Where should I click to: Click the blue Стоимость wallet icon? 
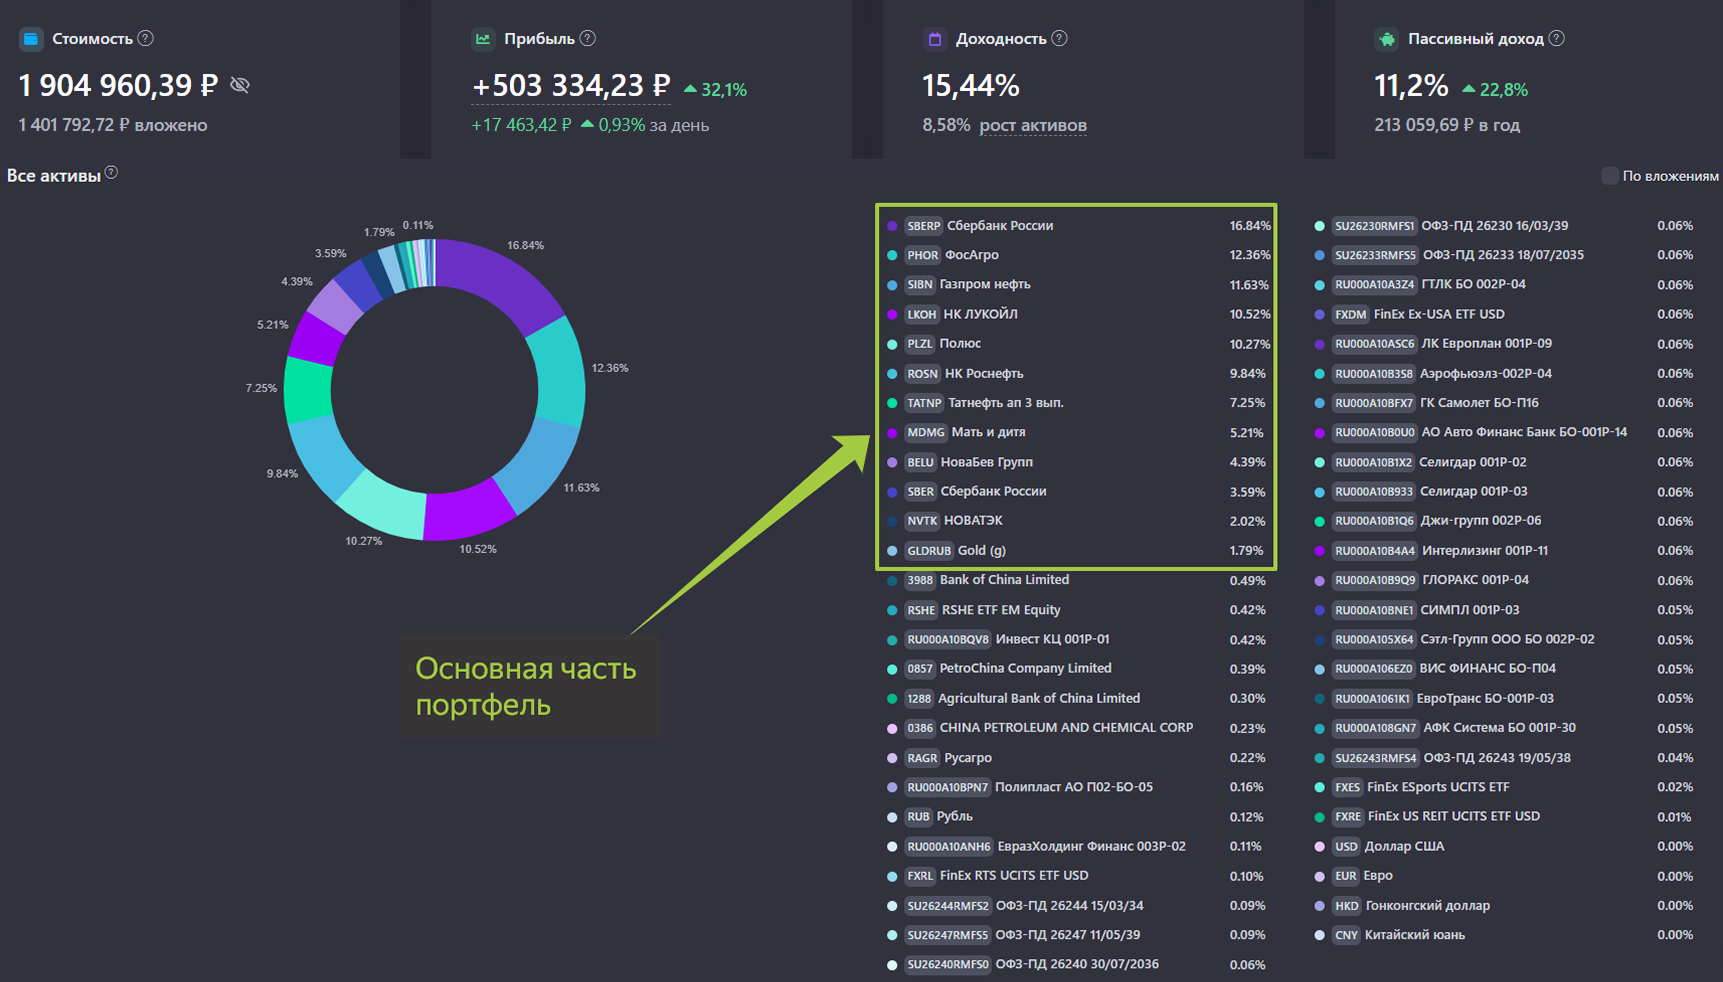(31, 39)
